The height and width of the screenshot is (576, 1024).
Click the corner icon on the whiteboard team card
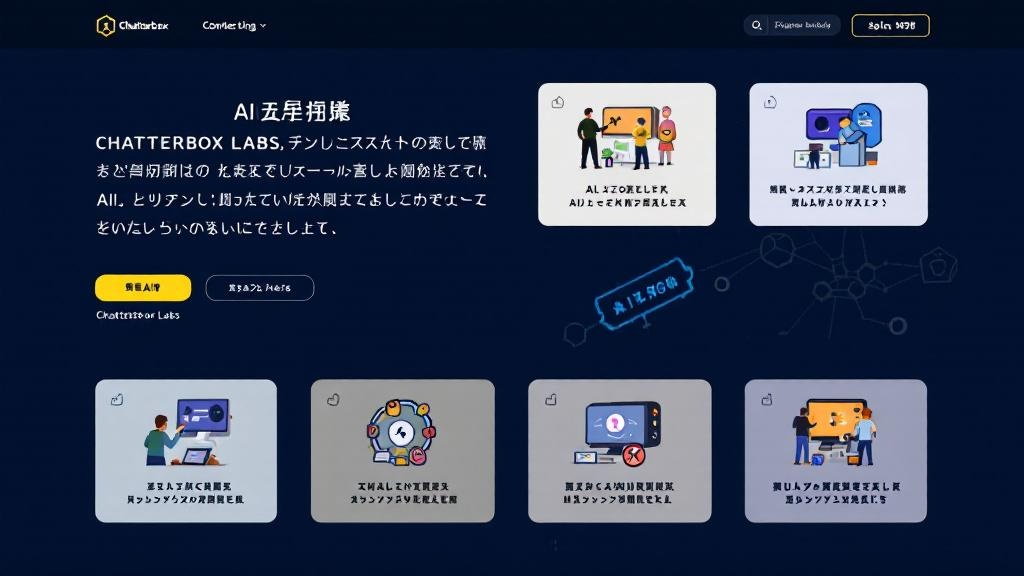click(x=558, y=102)
